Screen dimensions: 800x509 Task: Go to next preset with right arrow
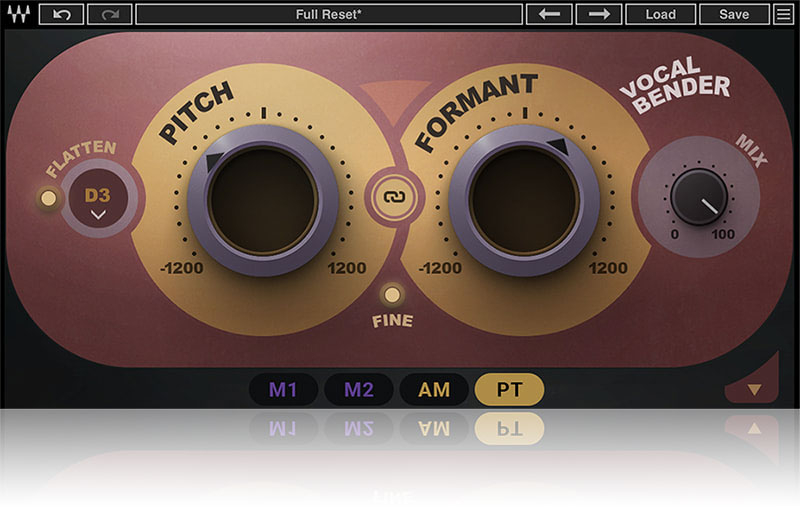(598, 14)
